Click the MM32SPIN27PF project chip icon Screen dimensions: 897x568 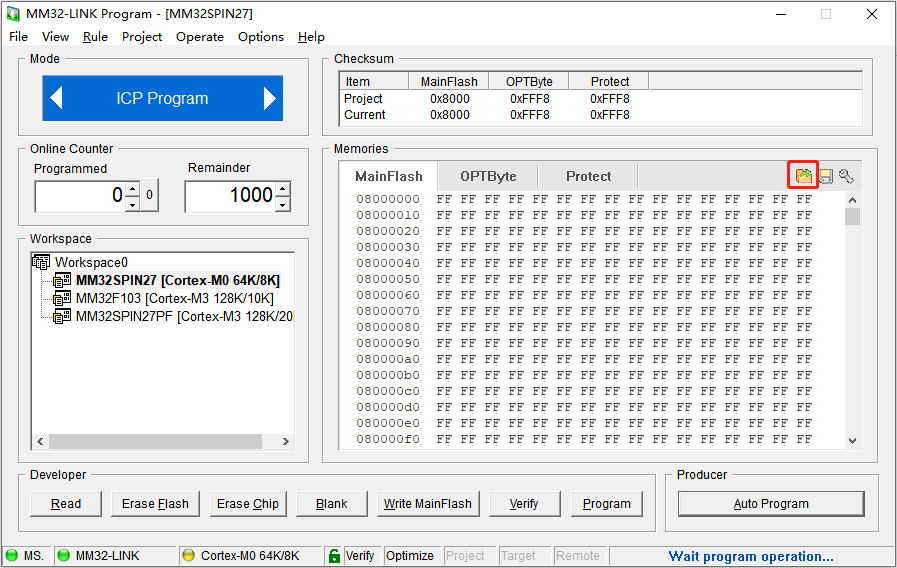point(62,316)
